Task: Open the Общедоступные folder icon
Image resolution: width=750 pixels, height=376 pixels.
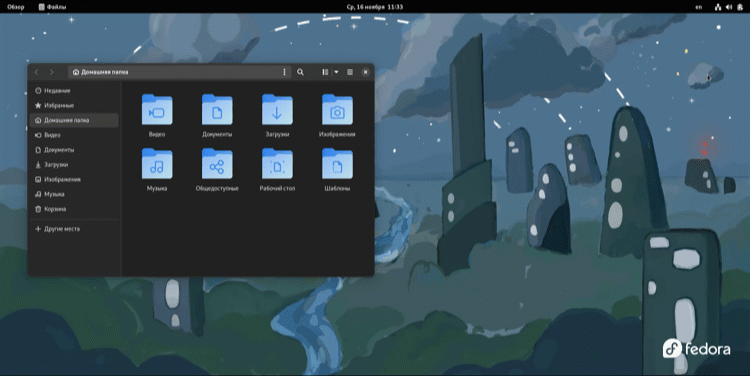Action: (x=217, y=164)
